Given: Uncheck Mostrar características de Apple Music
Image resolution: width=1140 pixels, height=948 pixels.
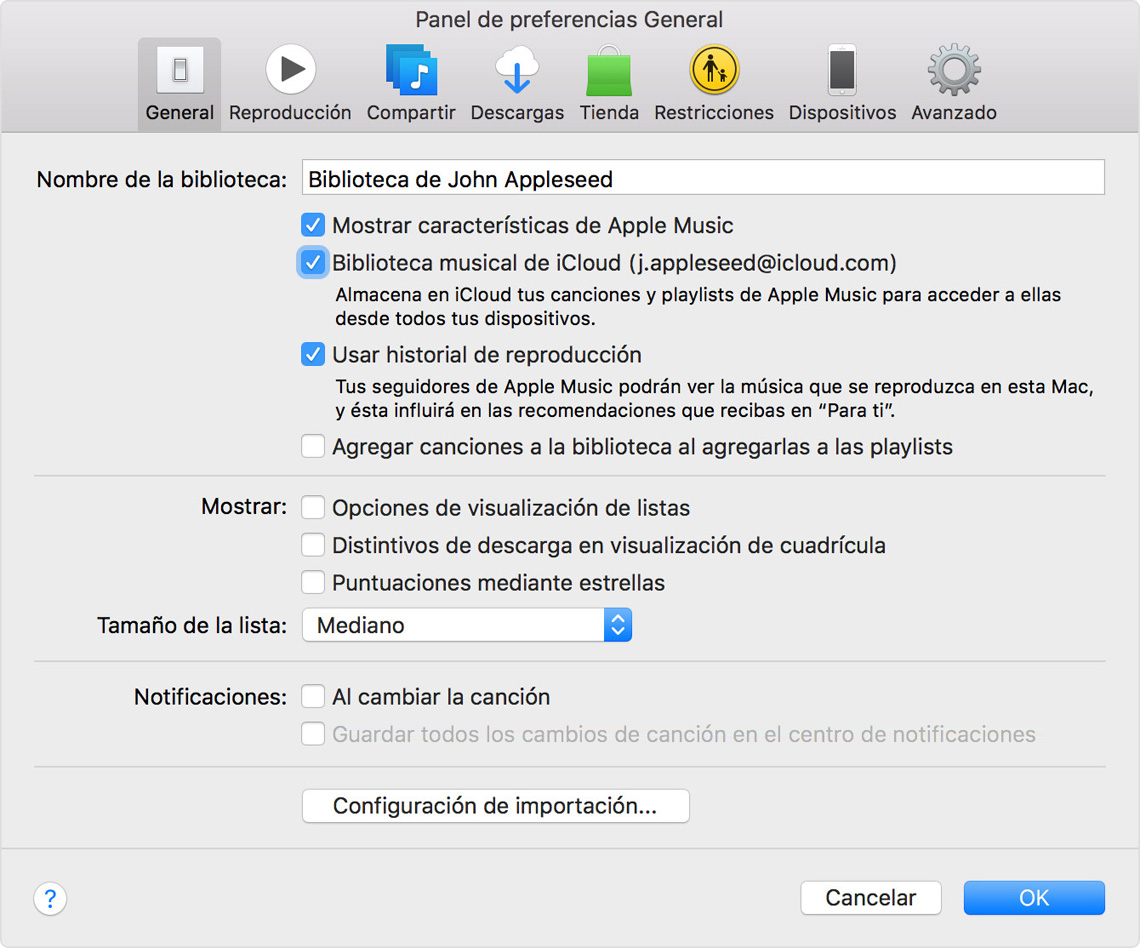Looking at the screenshot, I should pyautogui.click(x=314, y=225).
